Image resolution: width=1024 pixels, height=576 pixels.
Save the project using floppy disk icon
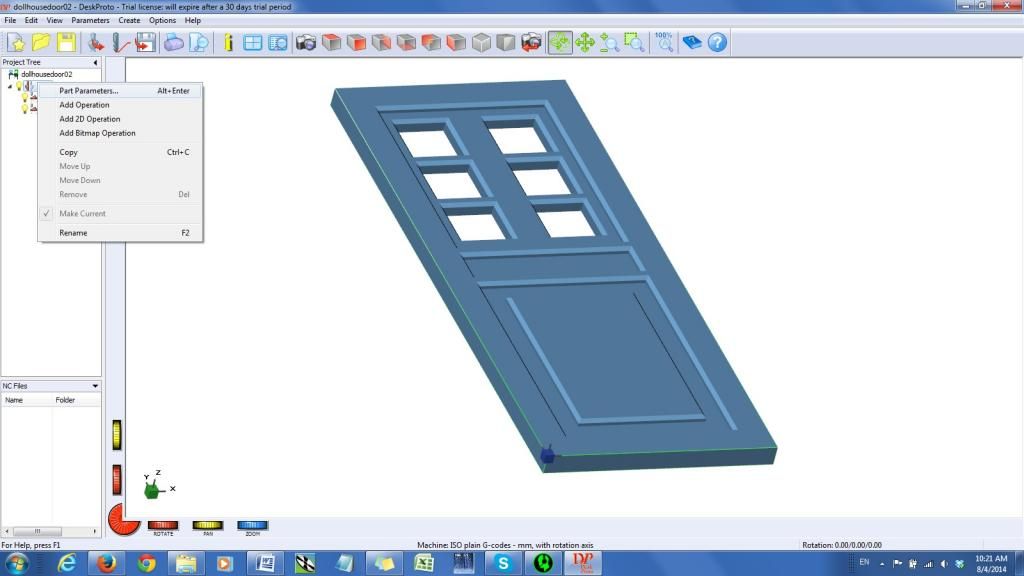pyautogui.click(x=64, y=42)
